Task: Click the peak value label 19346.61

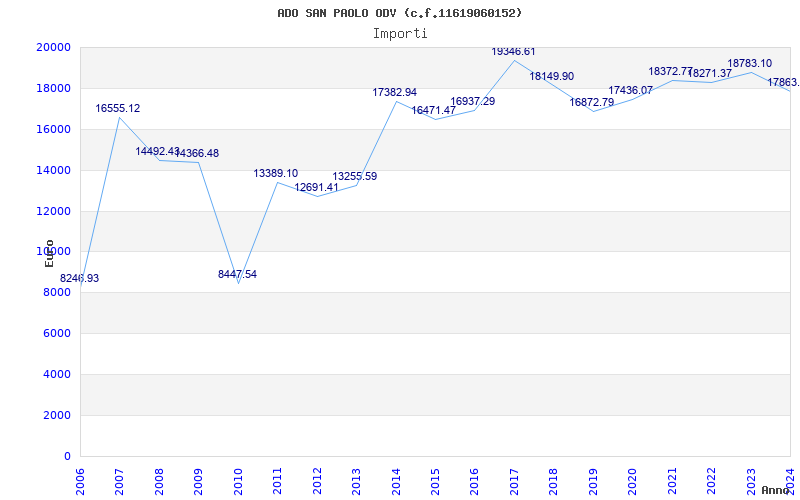Action: (x=513, y=52)
